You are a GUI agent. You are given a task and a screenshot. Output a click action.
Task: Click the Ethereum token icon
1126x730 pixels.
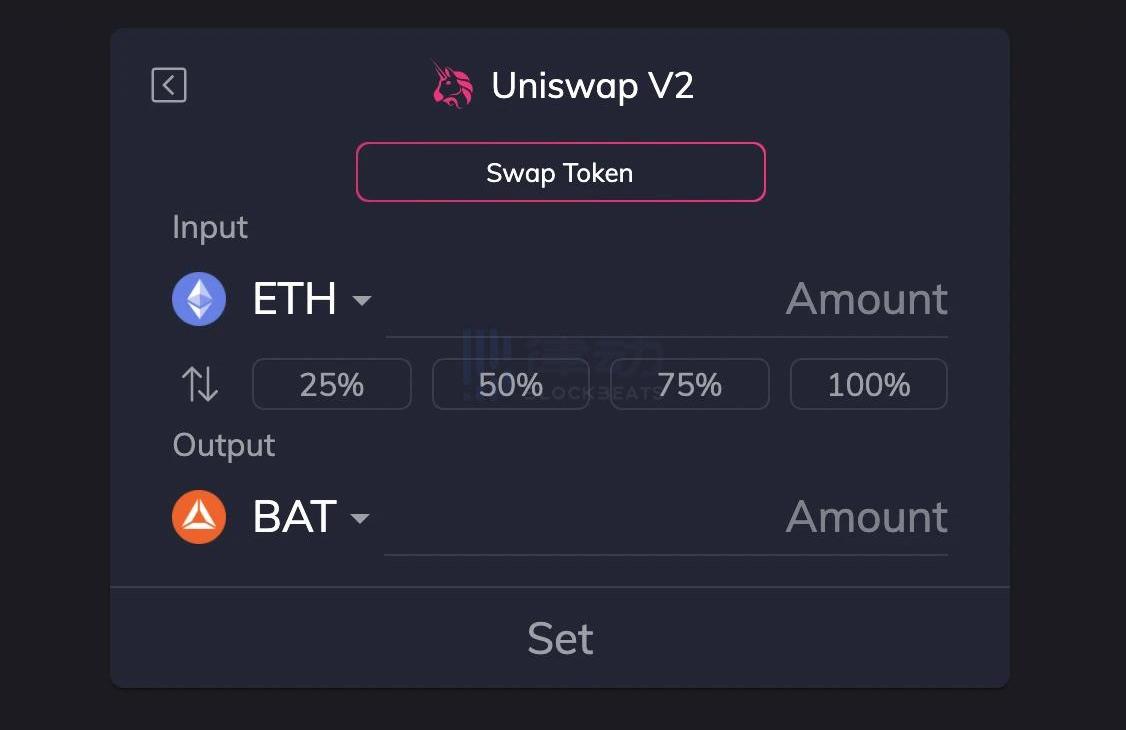tap(199, 299)
